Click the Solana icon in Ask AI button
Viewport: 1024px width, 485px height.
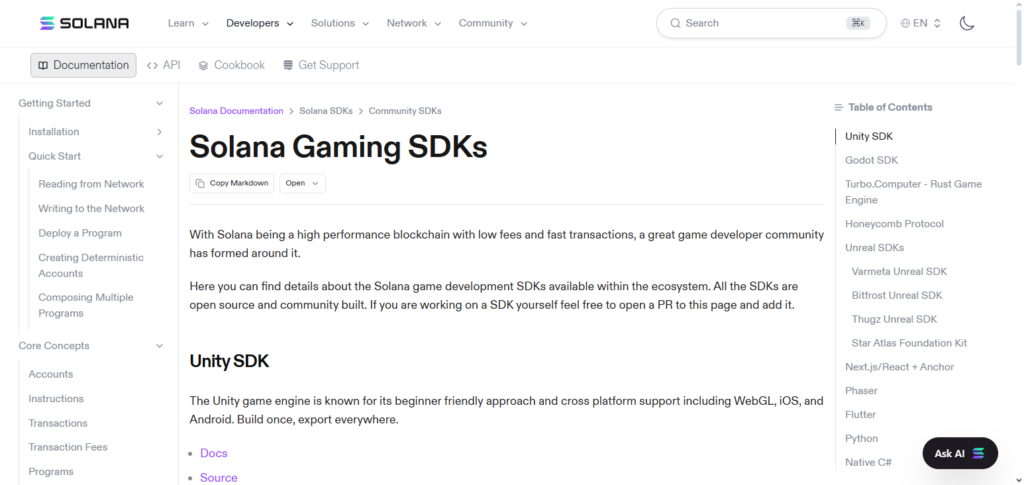tap(978, 453)
